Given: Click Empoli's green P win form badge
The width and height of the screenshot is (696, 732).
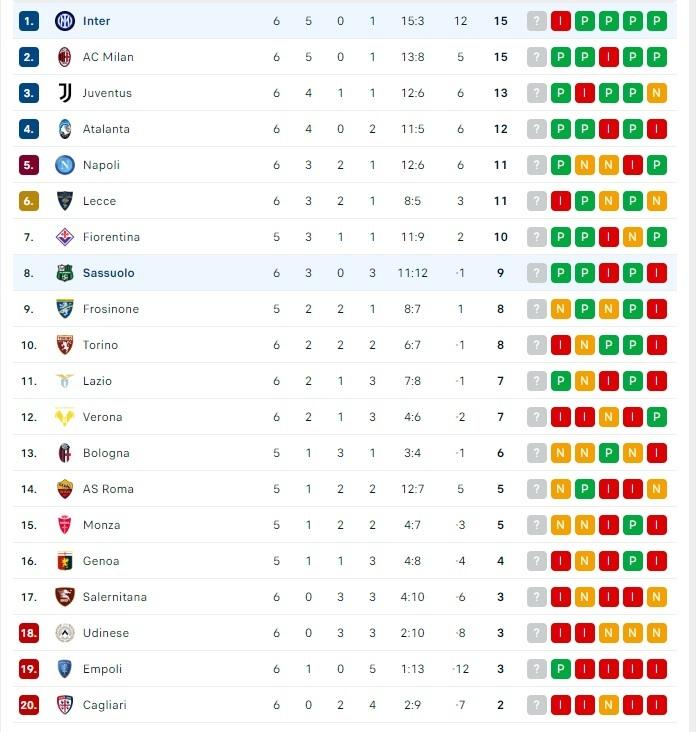Looking at the screenshot, I should [560, 669].
